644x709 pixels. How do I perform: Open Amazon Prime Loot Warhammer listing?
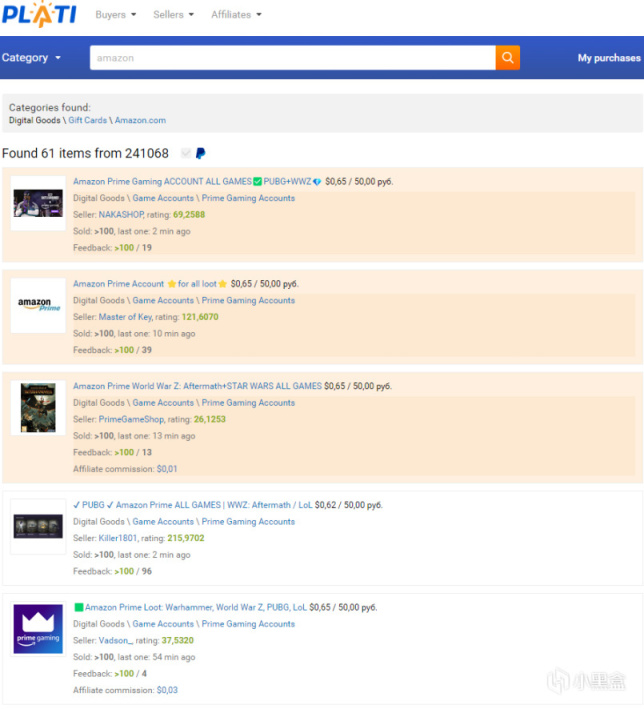[x=190, y=607]
